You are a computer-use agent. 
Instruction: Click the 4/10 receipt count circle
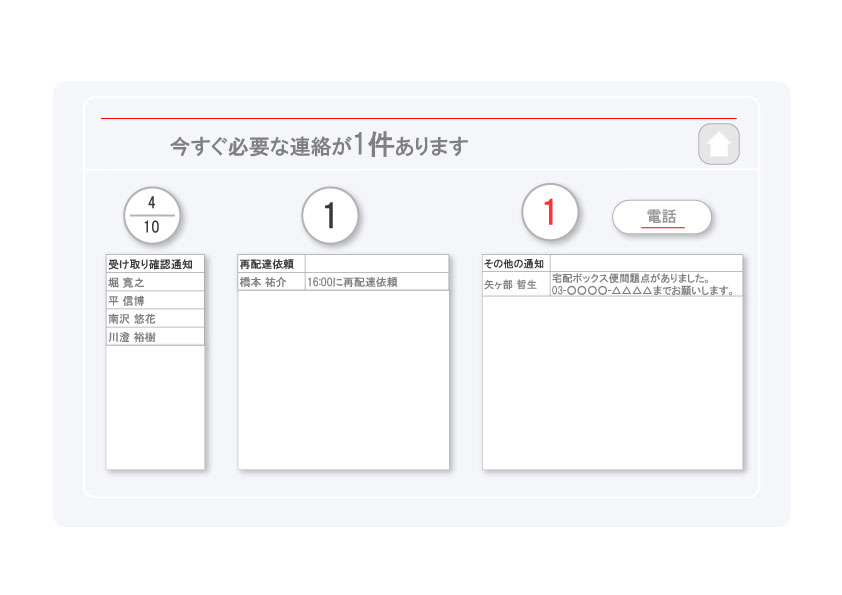click(x=151, y=215)
